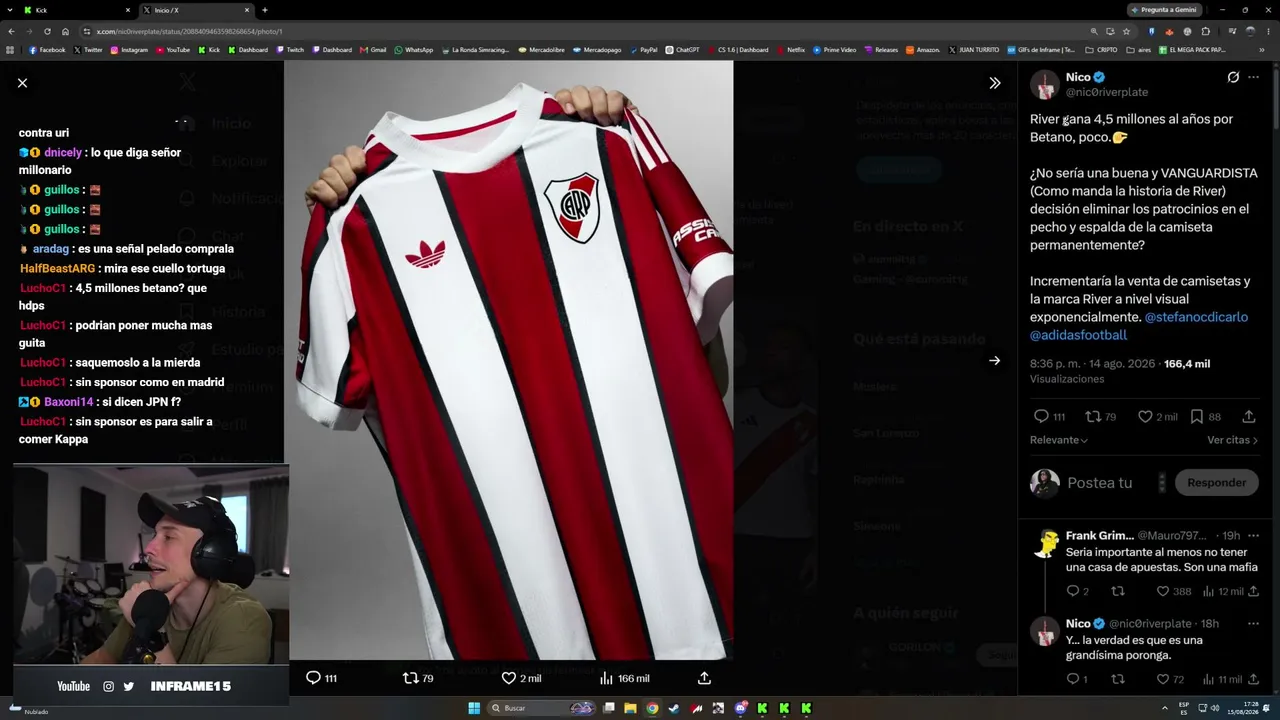
Task: Open Discord from the taskbar
Action: [740, 708]
